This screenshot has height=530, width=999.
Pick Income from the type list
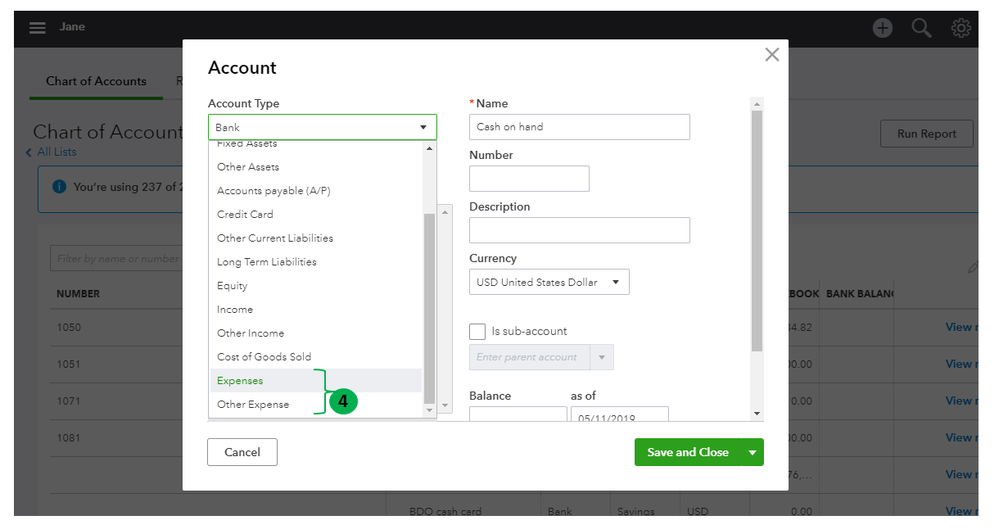tap(316, 310)
